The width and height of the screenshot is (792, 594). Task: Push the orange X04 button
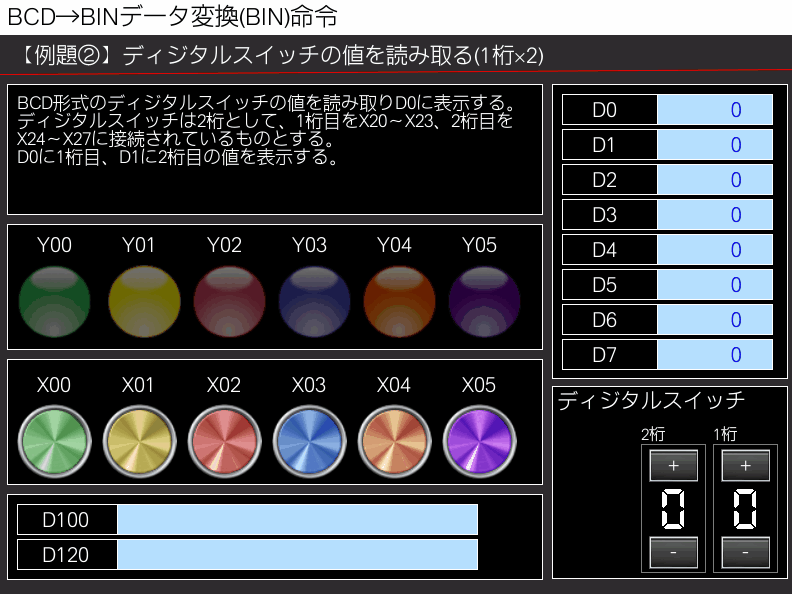coord(395,442)
